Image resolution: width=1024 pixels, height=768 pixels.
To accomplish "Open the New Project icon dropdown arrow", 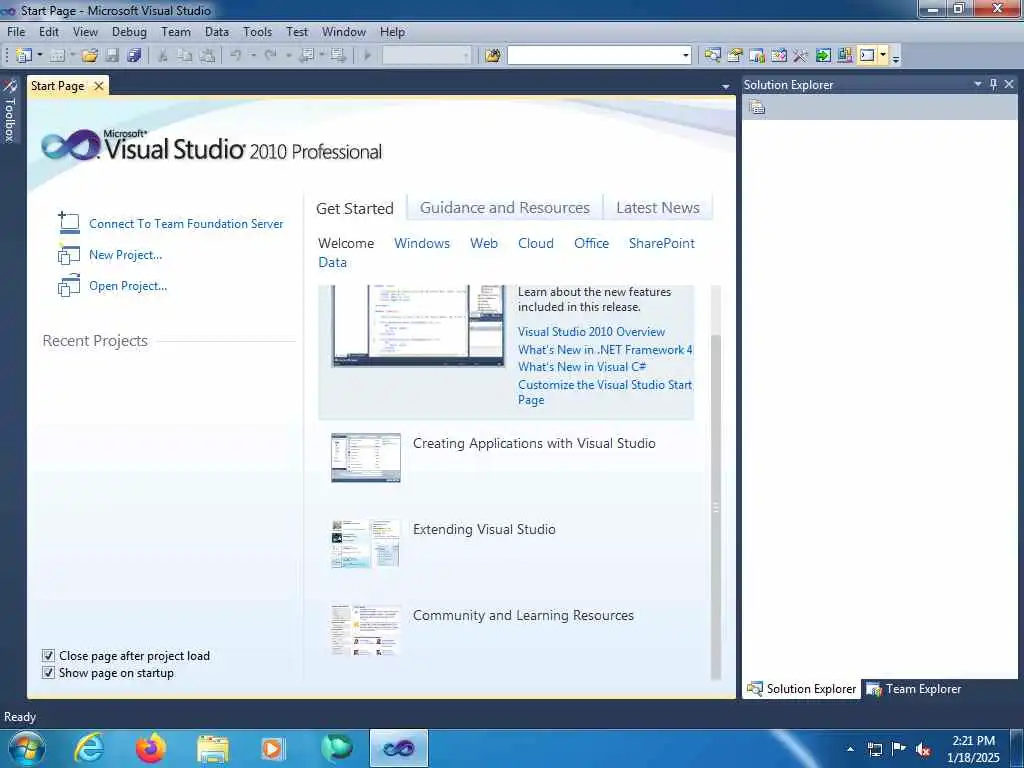I will pos(39,56).
